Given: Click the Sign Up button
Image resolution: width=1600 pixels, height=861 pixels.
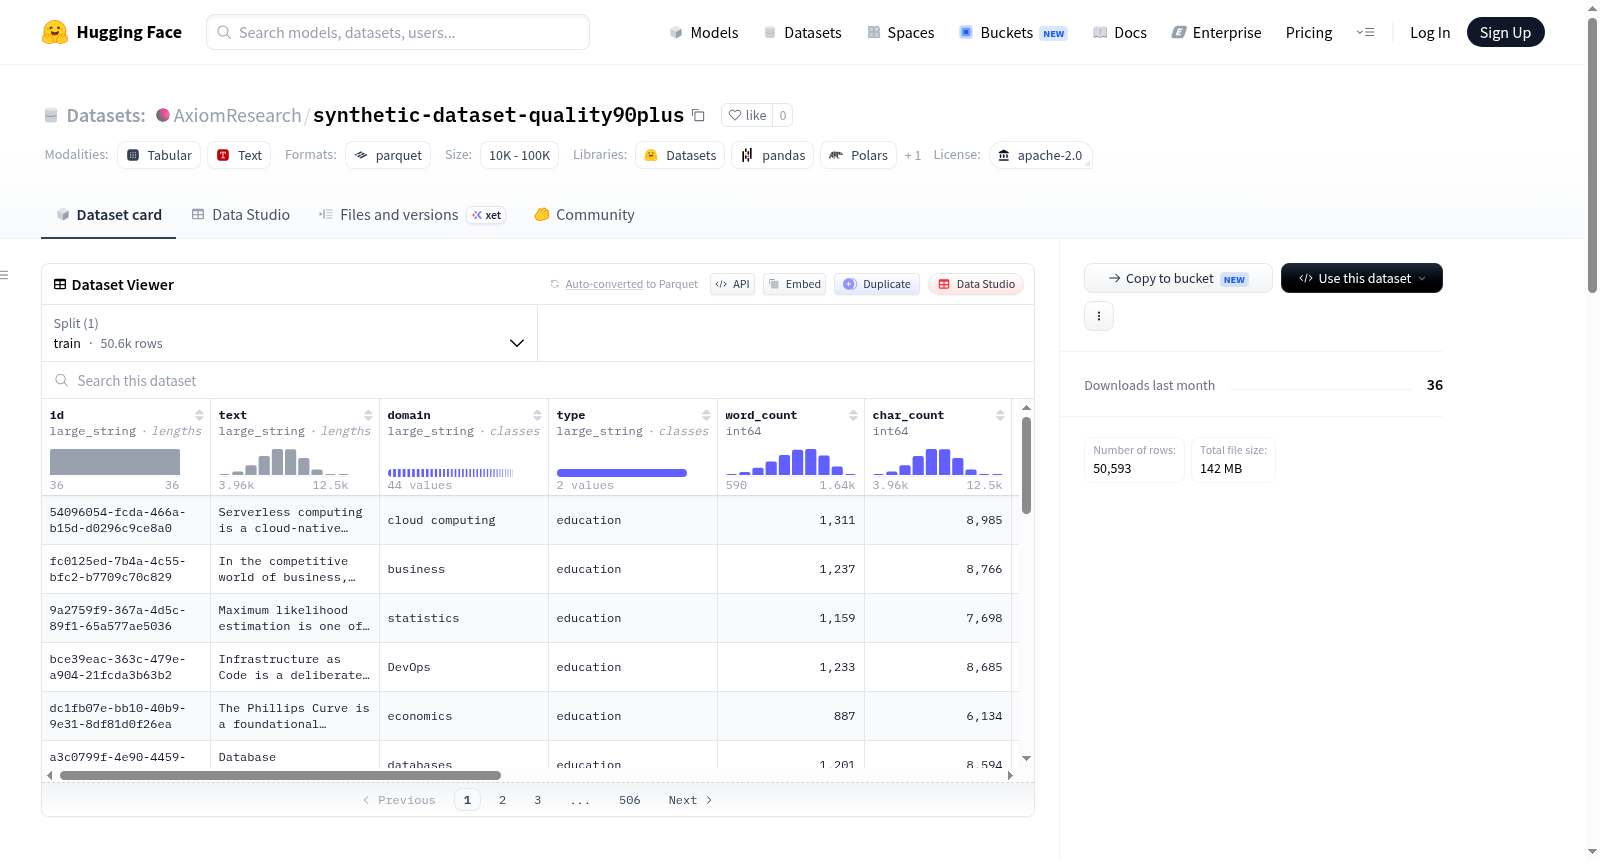Looking at the screenshot, I should pyautogui.click(x=1506, y=32).
